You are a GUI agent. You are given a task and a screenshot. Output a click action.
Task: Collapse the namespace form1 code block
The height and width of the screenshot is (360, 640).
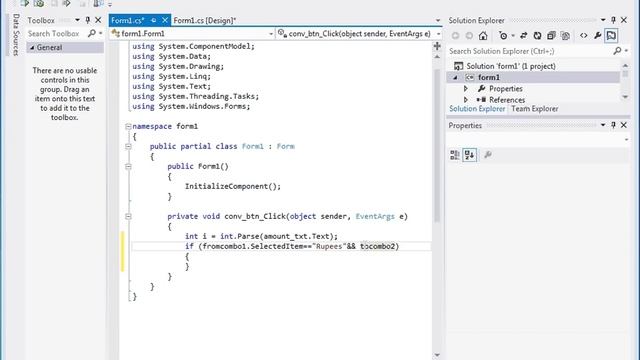tap(128, 127)
